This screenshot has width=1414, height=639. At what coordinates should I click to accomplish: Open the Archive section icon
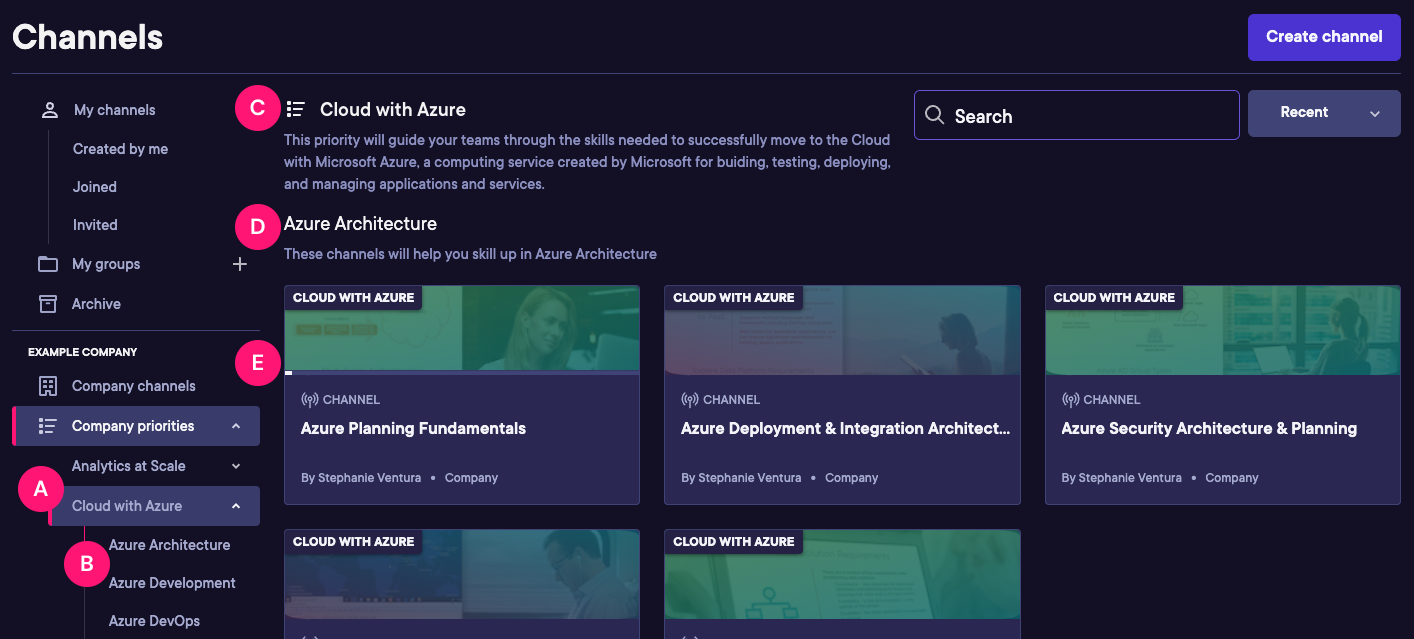click(x=50, y=303)
